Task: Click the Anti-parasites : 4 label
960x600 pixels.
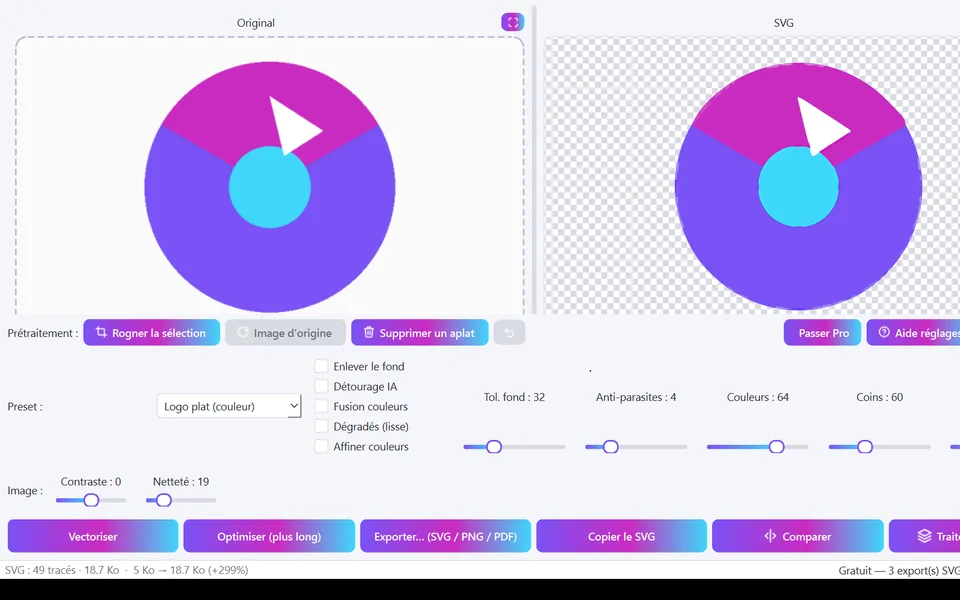Action: tap(636, 397)
